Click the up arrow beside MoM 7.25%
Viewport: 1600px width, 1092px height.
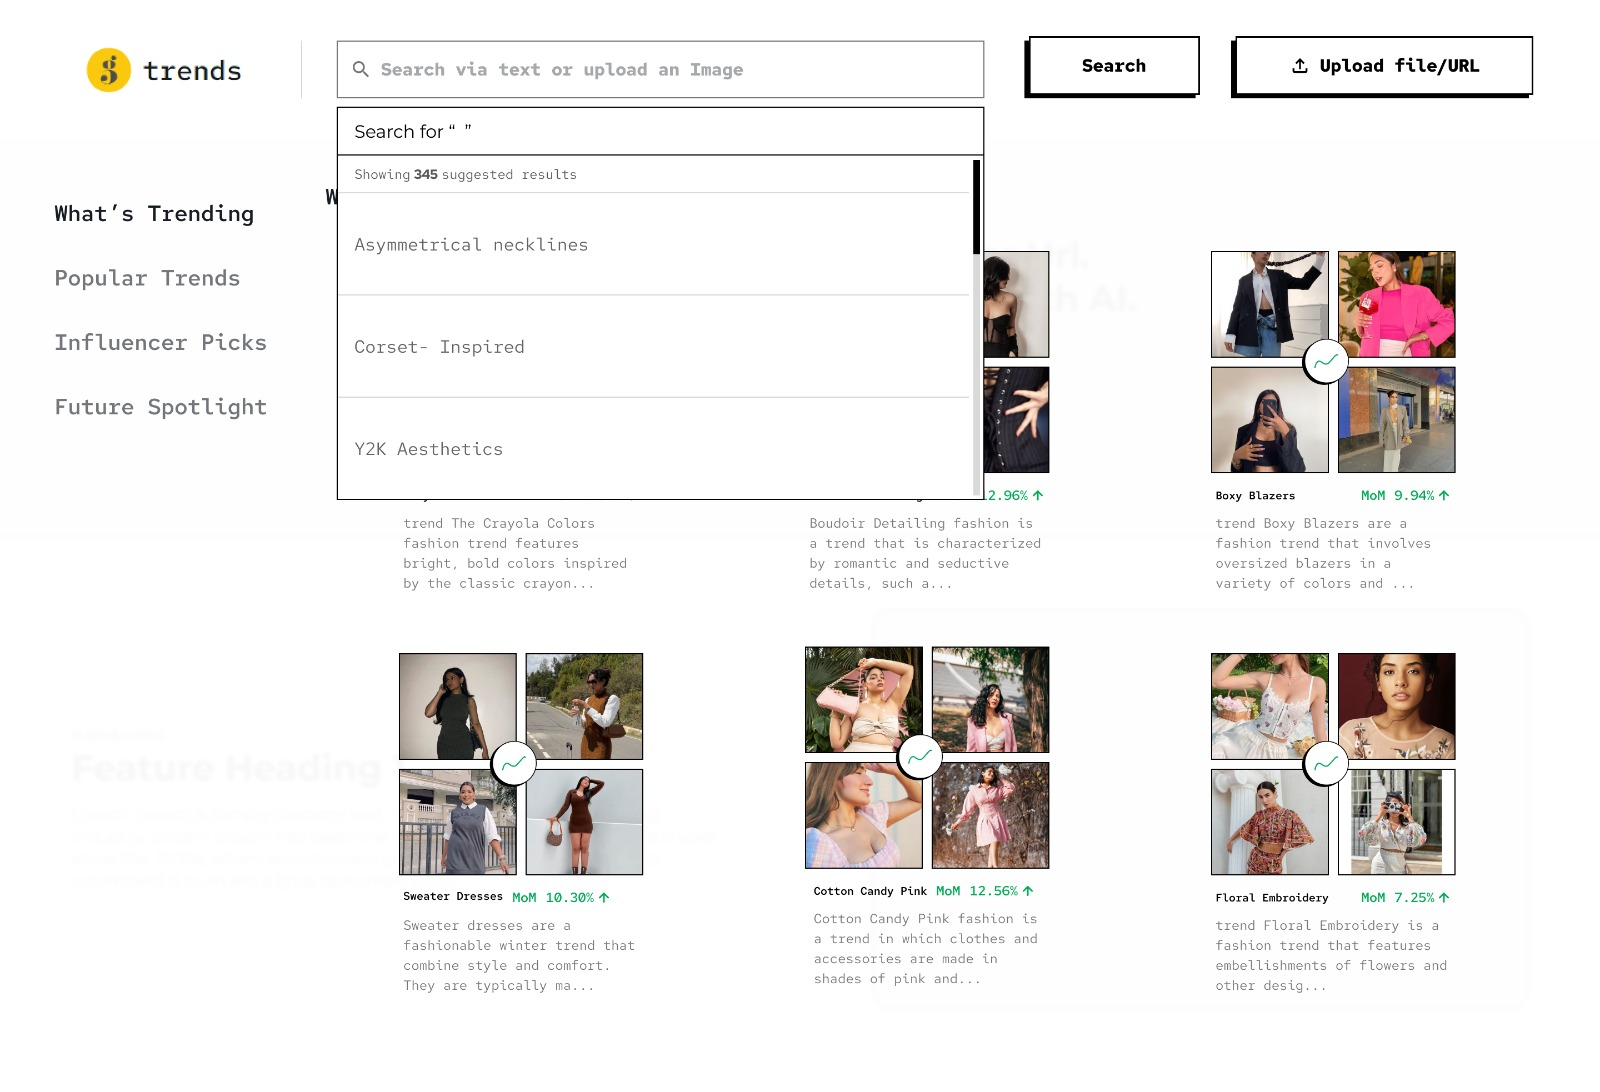[1444, 897]
